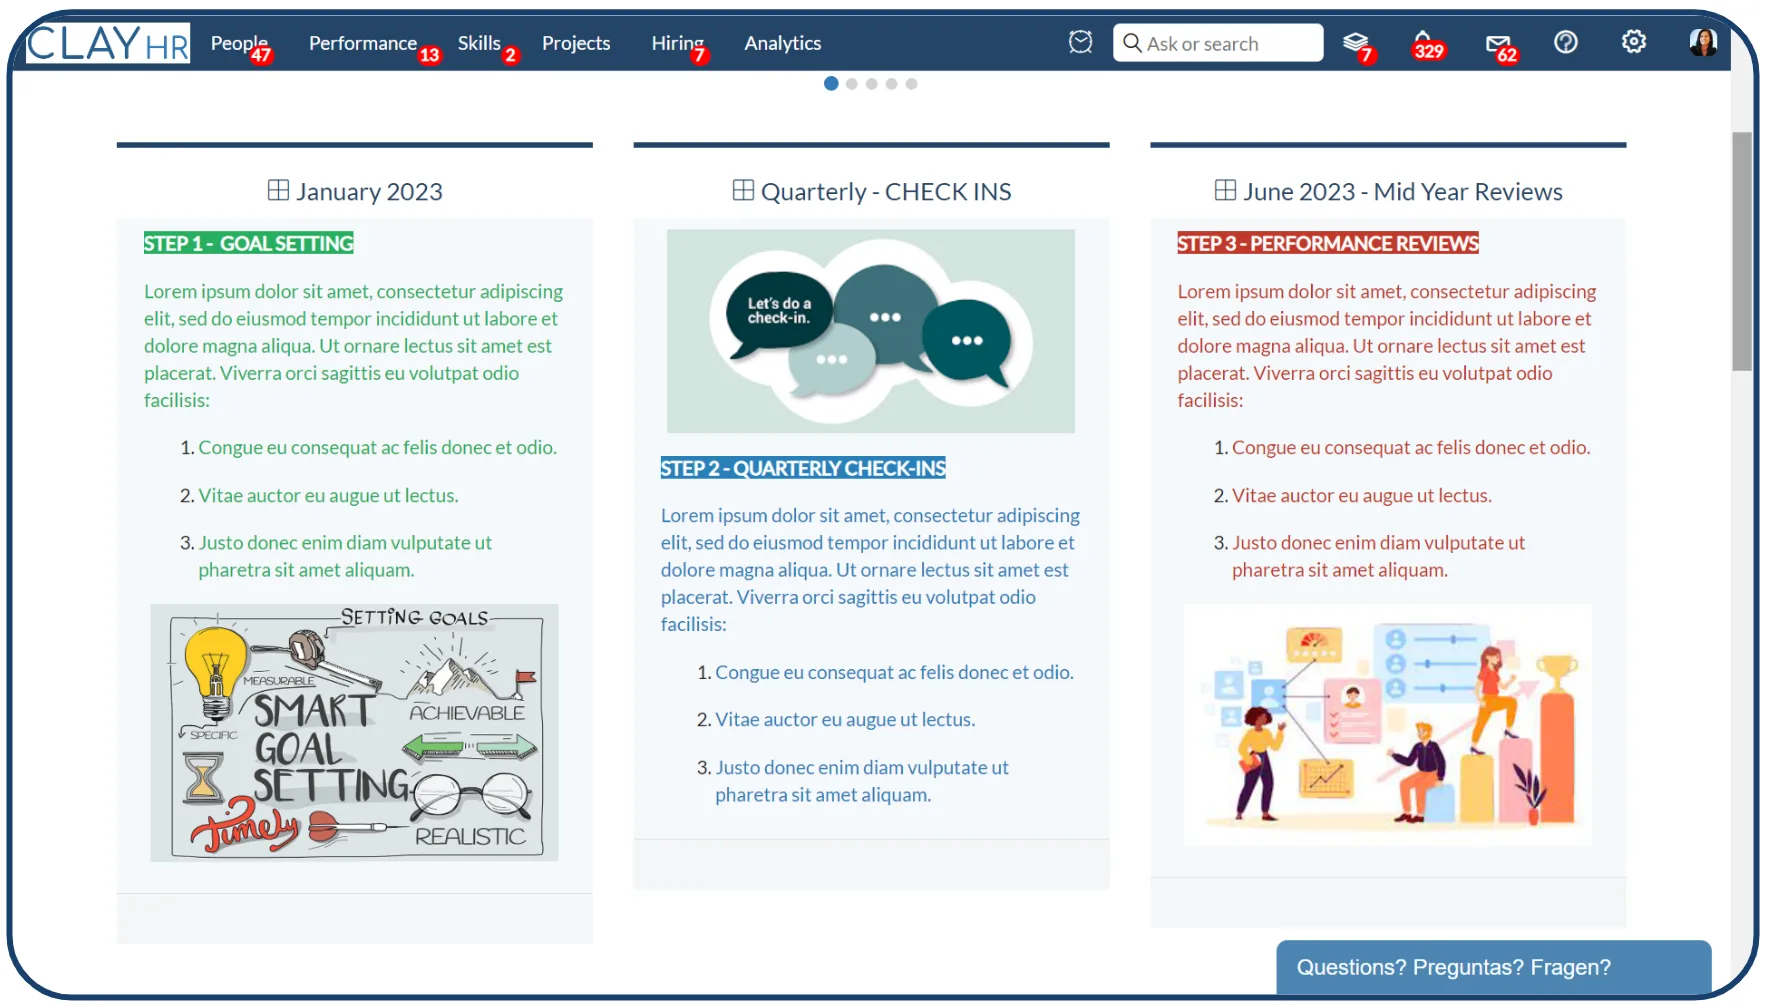Click the badge 47 on People

[261, 55]
